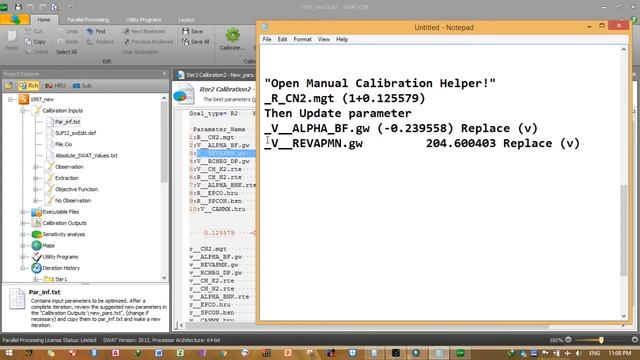Select File.Cio in the tree
The height and width of the screenshot is (360, 640).
click(63, 144)
